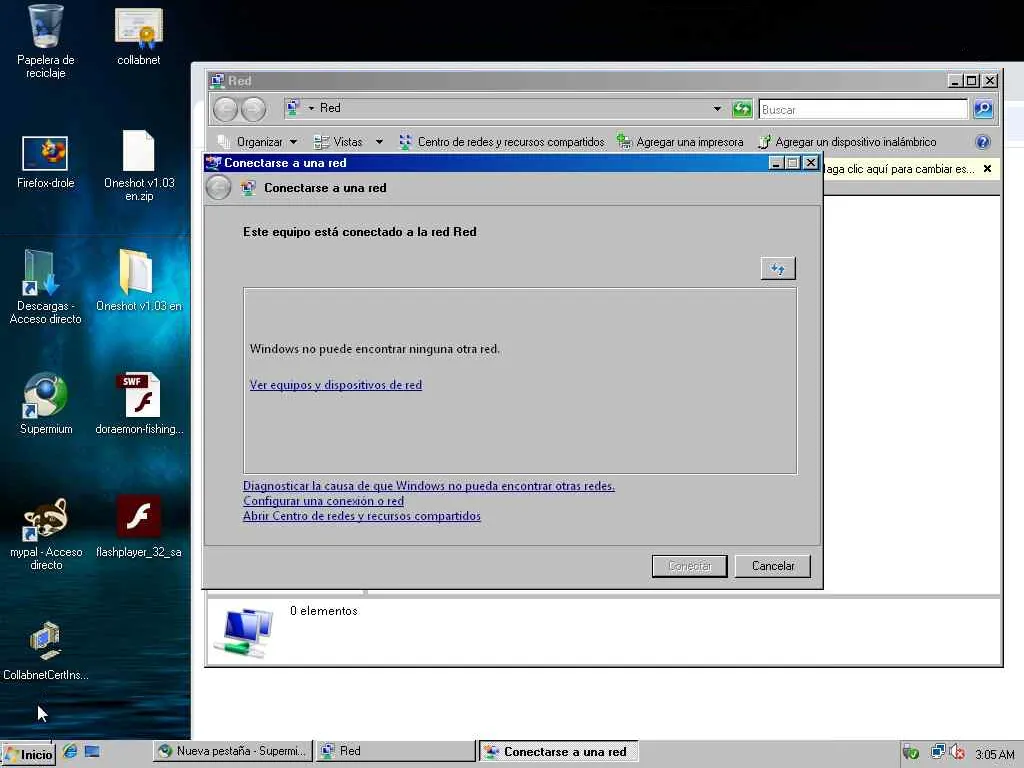
Task: Open link Ver equipos y dispositivos de red
Action: [x=336, y=385]
